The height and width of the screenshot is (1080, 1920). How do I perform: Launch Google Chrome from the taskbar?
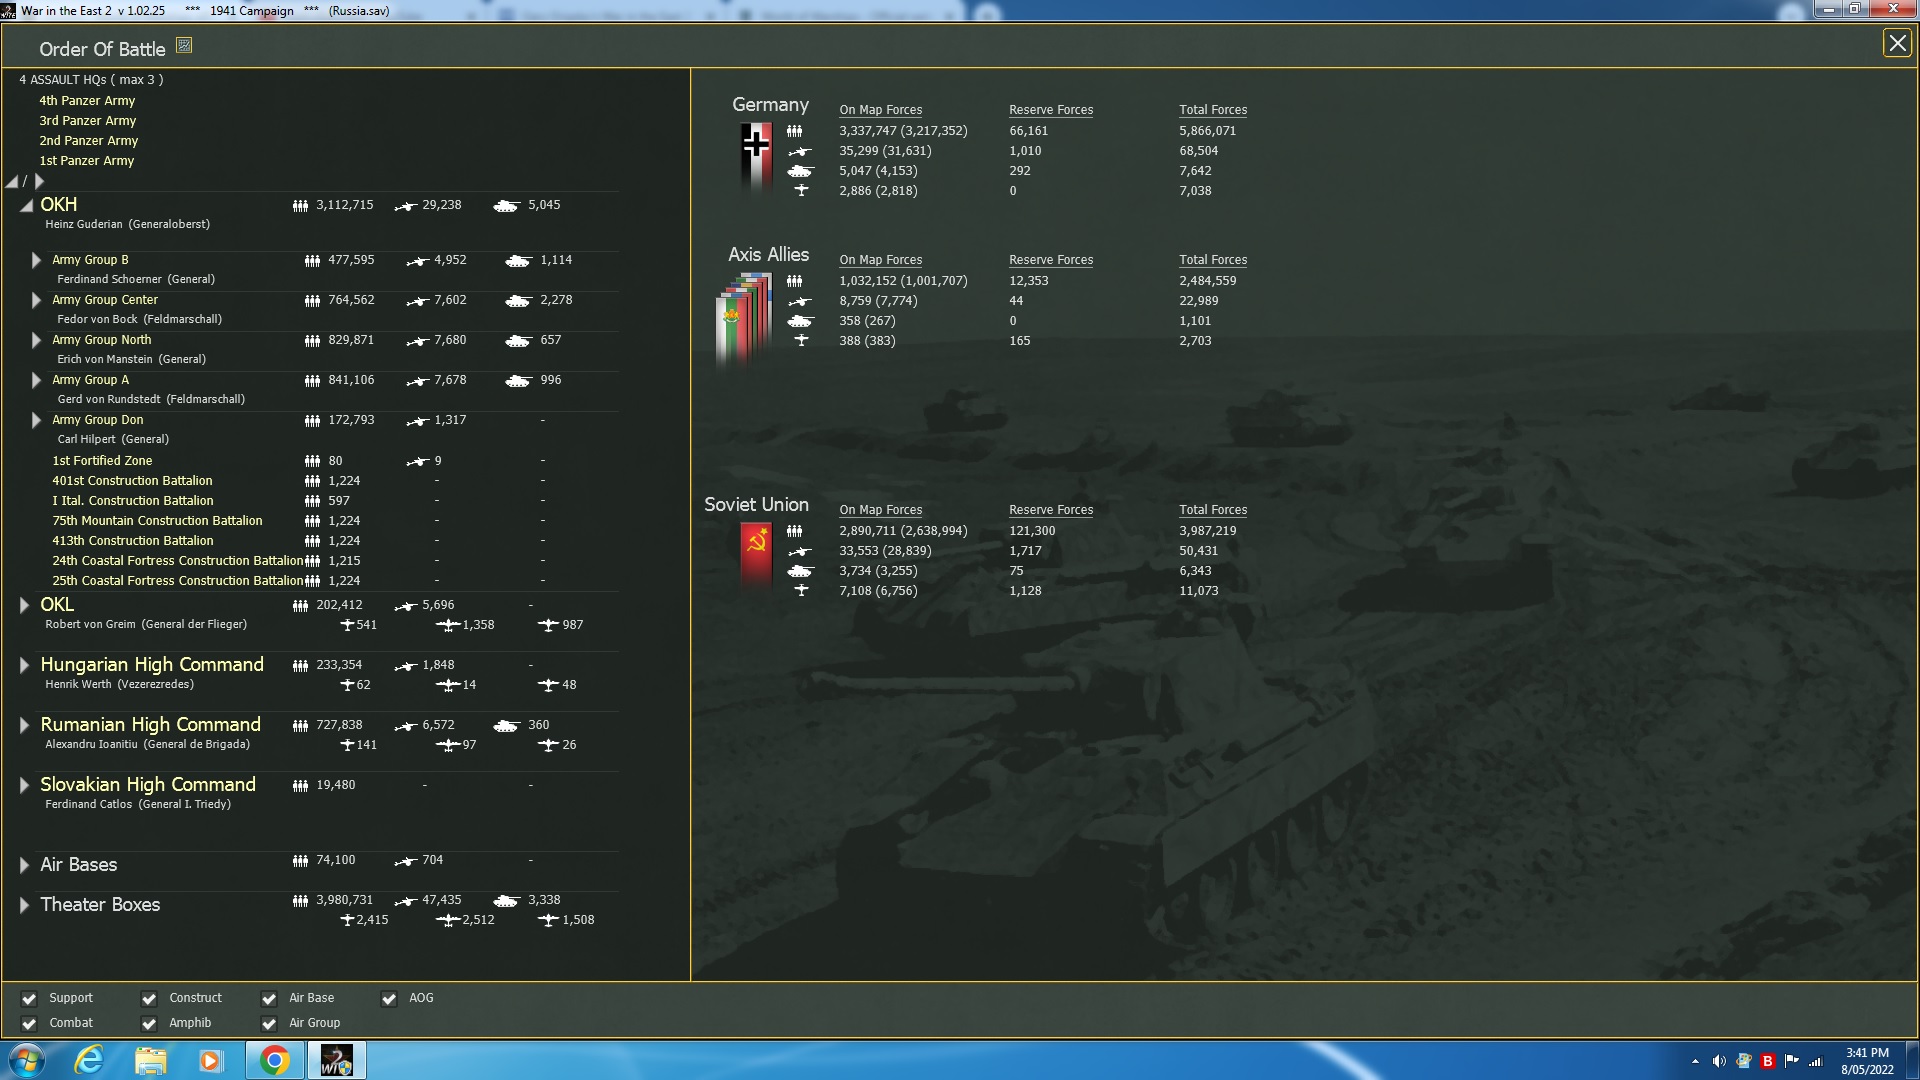[275, 1060]
